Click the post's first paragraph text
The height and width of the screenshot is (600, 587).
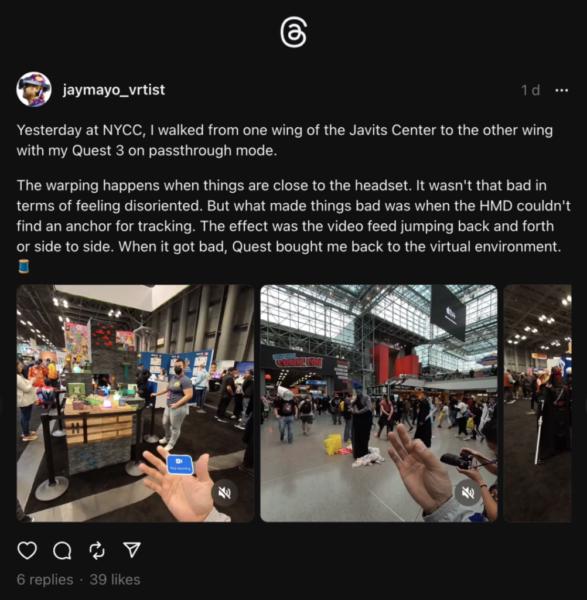pyautogui.click(x=285, y=140)
